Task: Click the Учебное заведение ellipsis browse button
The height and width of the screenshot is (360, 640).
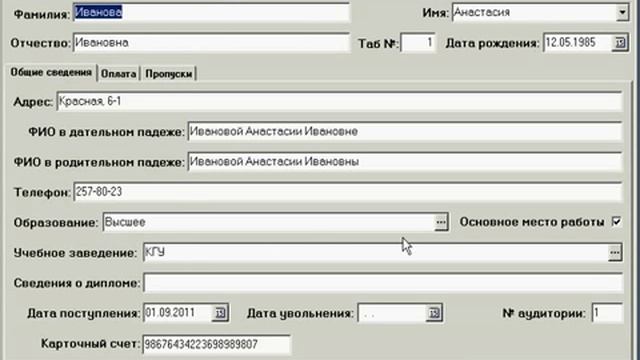Action: pyautogui.click(x=614, y=253)
